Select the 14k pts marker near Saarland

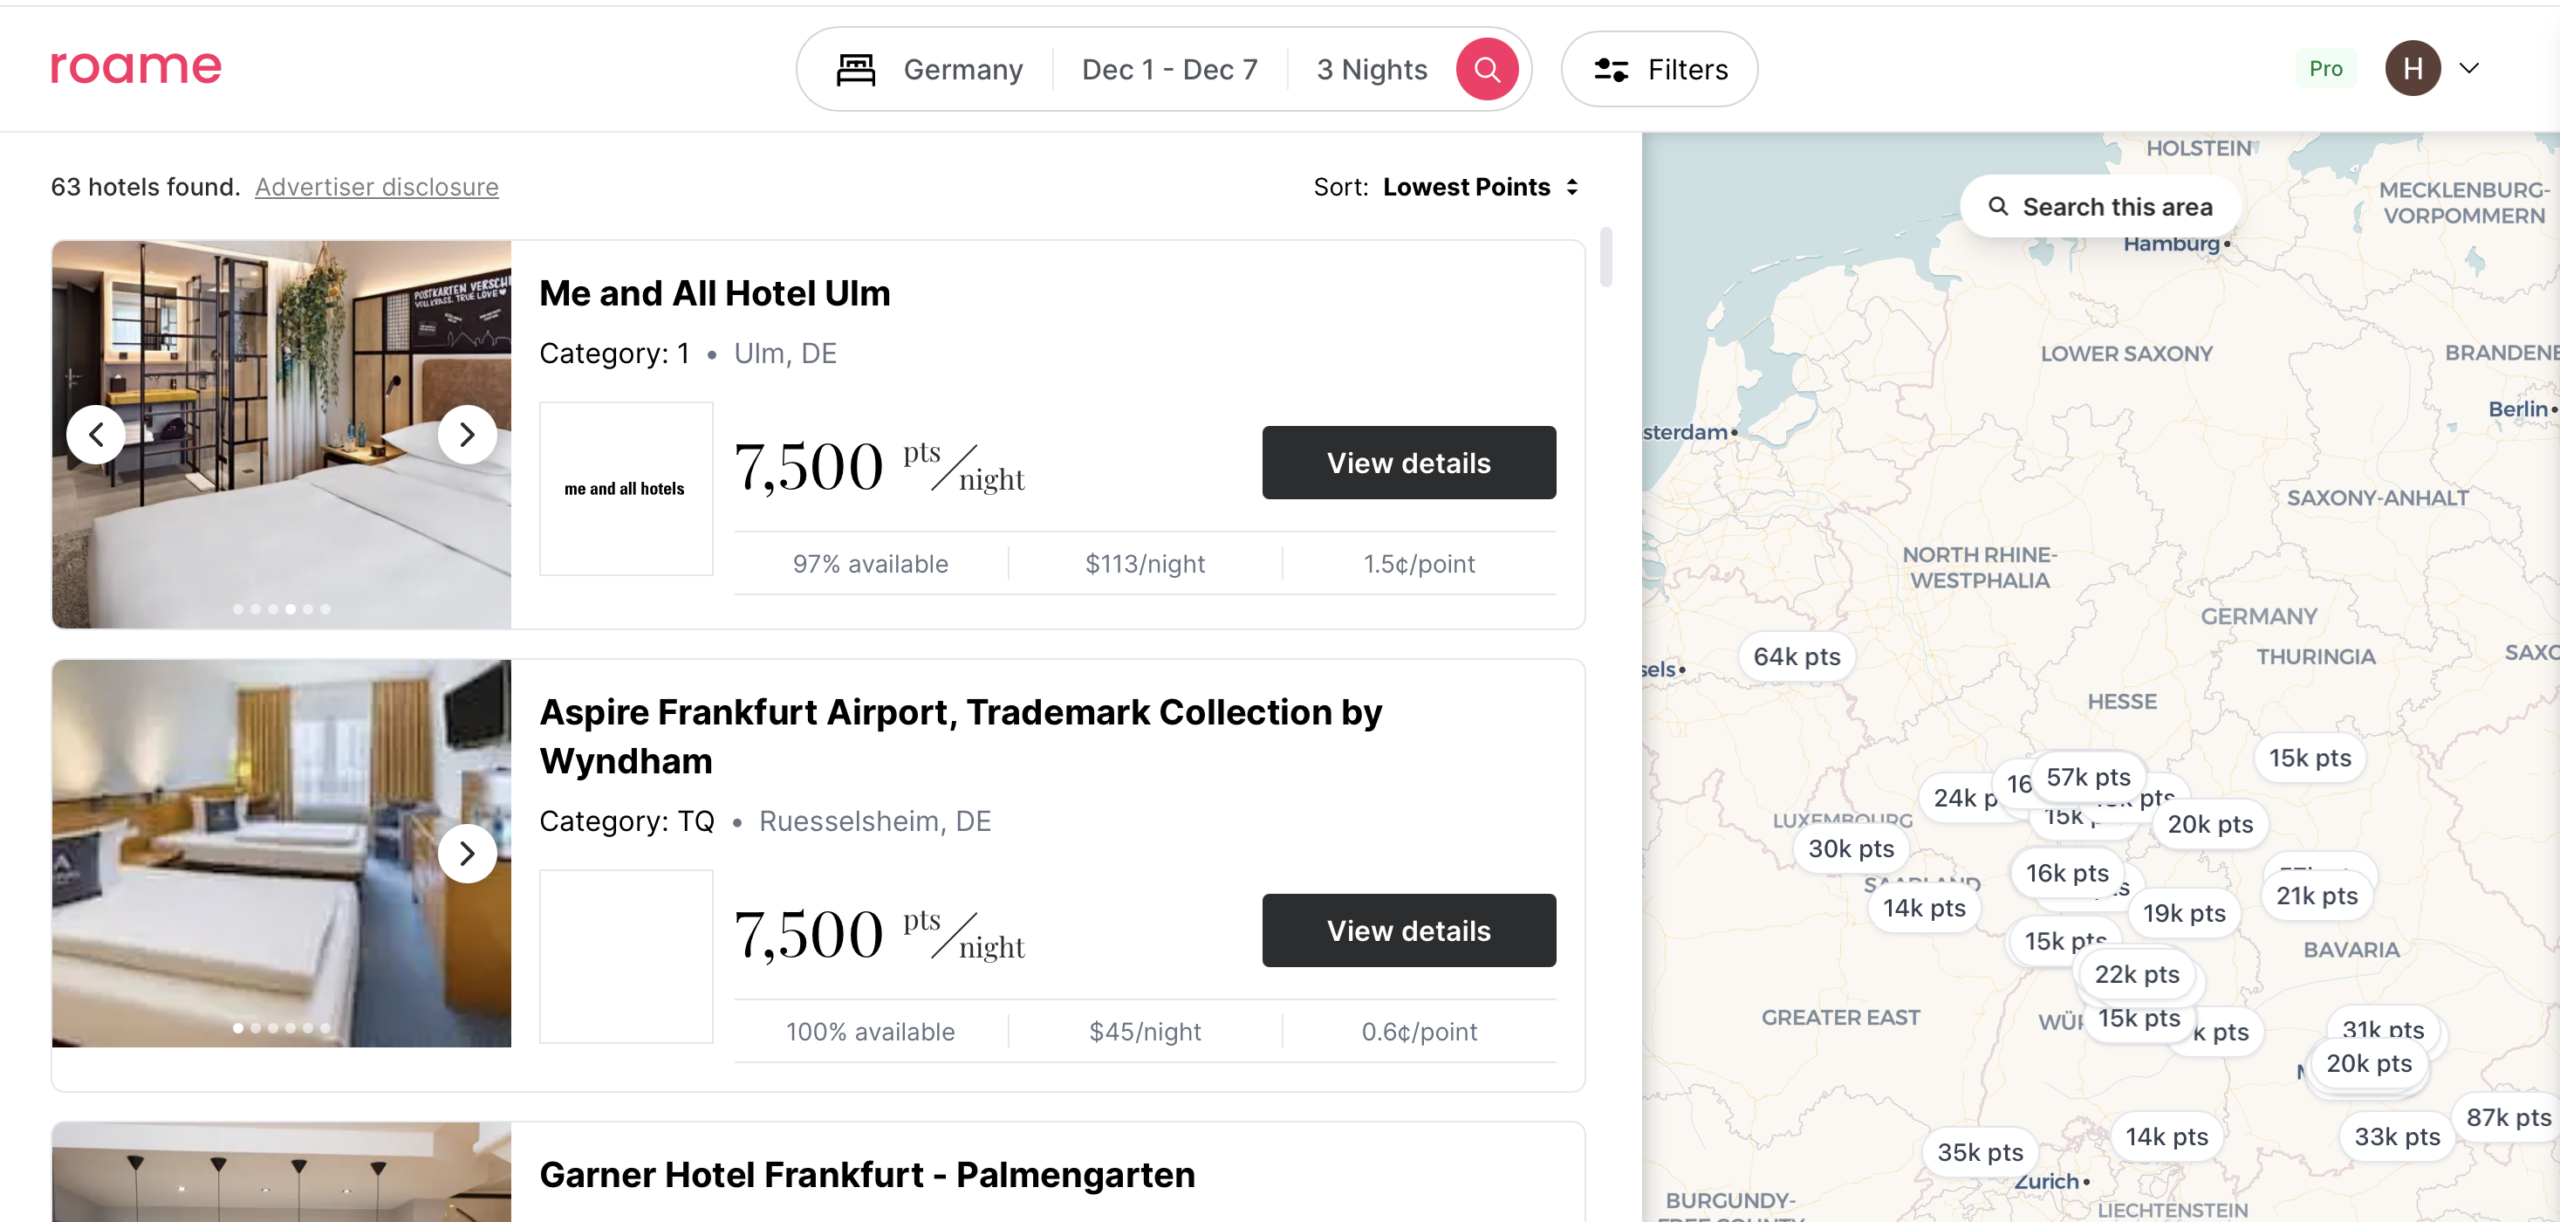pyautogui.click(x=1924, y=908)
